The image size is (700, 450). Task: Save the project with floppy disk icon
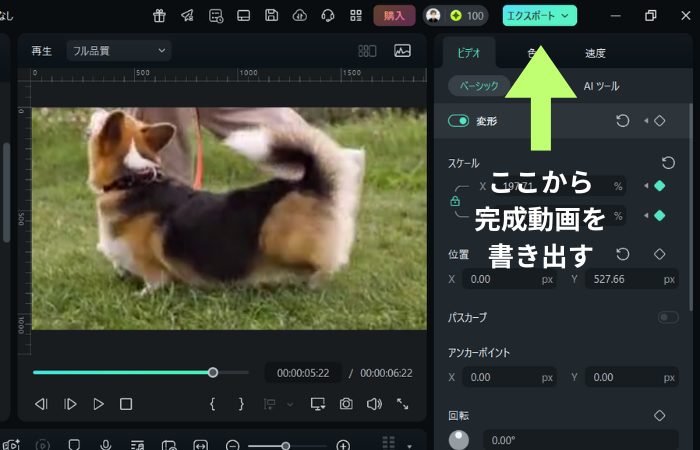(x=271, y=16)
